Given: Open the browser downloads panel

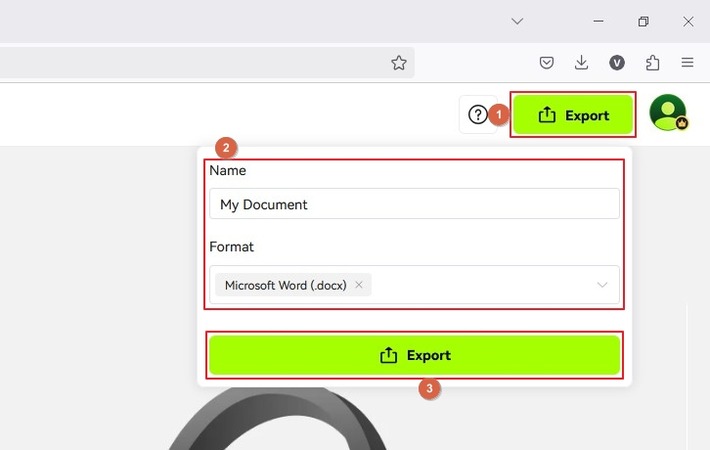Looking at the screenshot, I should click(x=581, y=62).
